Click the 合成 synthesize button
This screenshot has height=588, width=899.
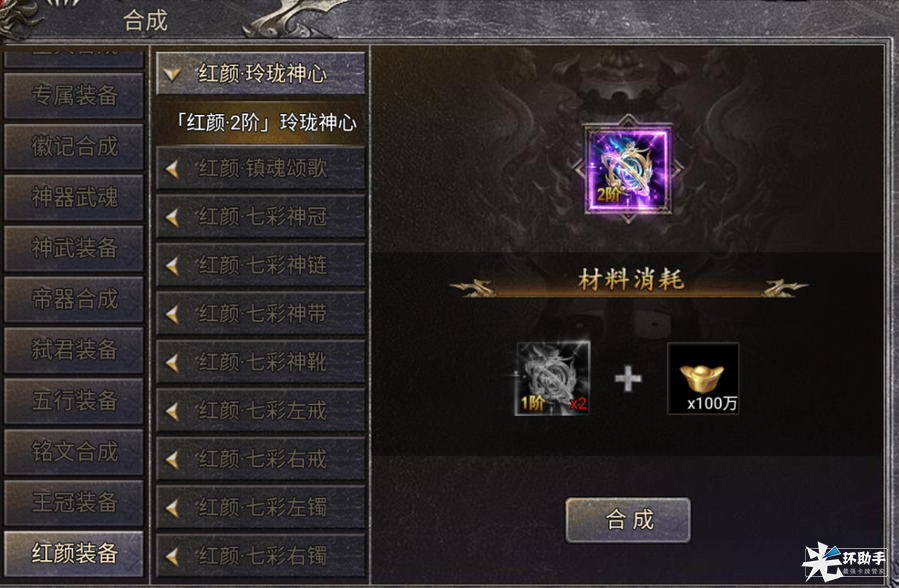pos(628,520)
